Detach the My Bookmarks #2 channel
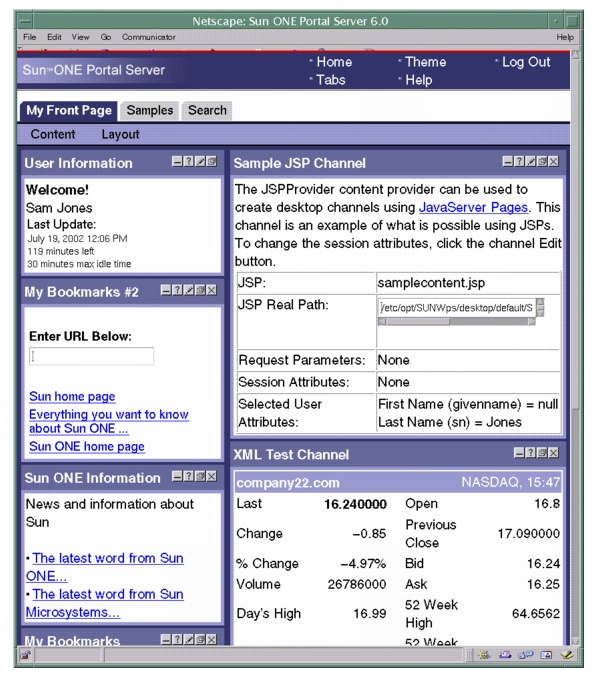 click(200, 290)
